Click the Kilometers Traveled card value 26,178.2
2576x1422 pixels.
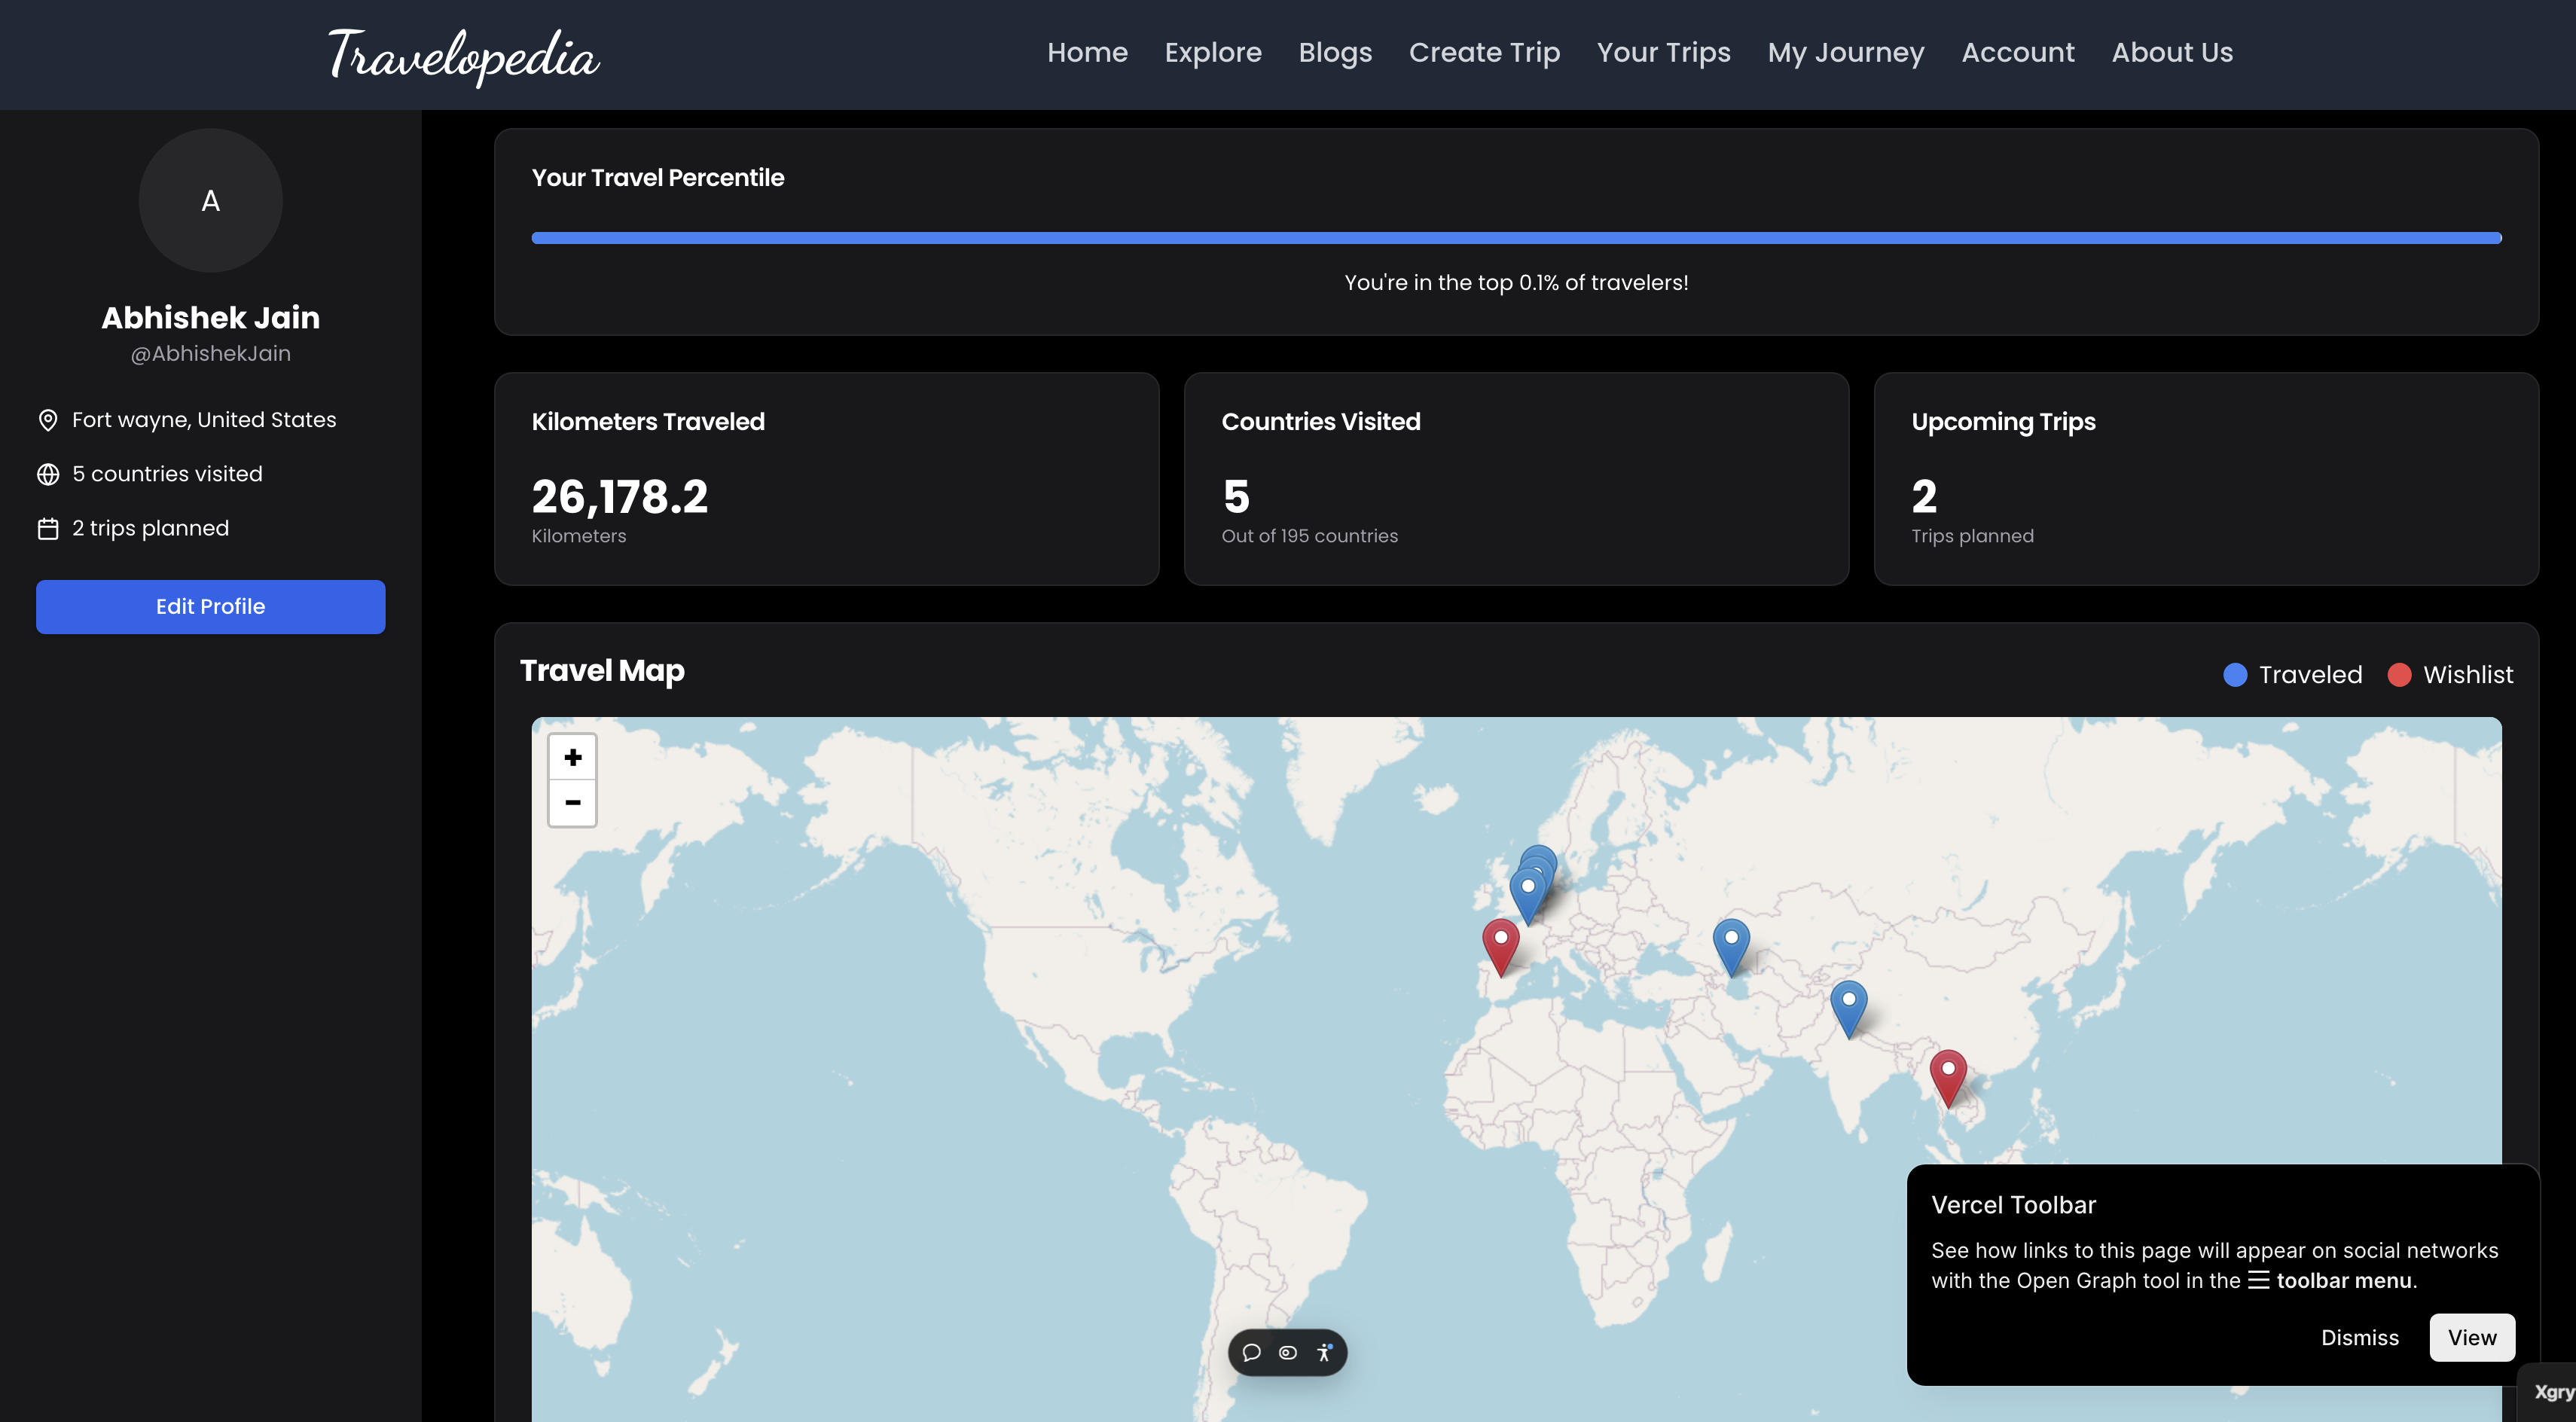(x=619, y=496)
